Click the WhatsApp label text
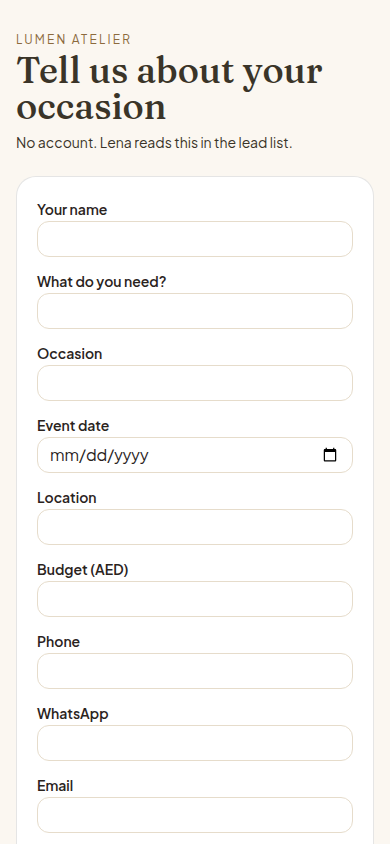 [x=73, y=714]
